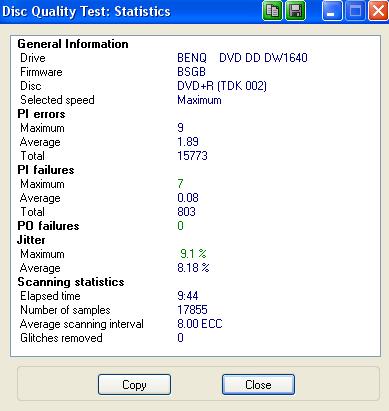The width and height of the screenshot is (389, 411).
Task: Select the 'Glitches removed' label
Action: pos(61,338)
